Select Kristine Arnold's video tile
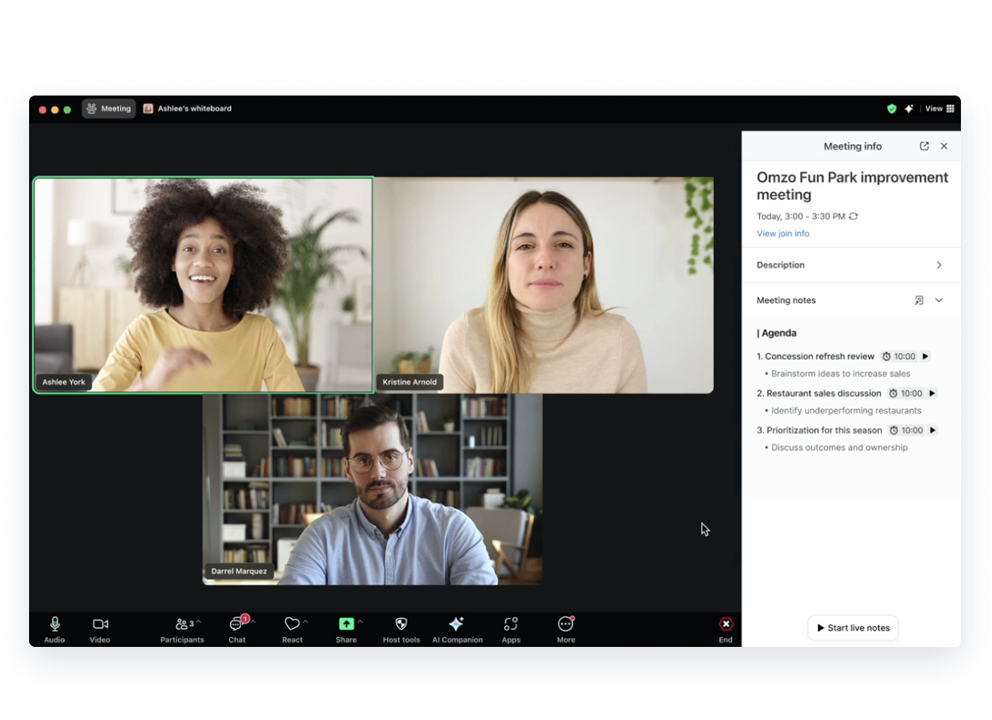 [x=544, y=285]
